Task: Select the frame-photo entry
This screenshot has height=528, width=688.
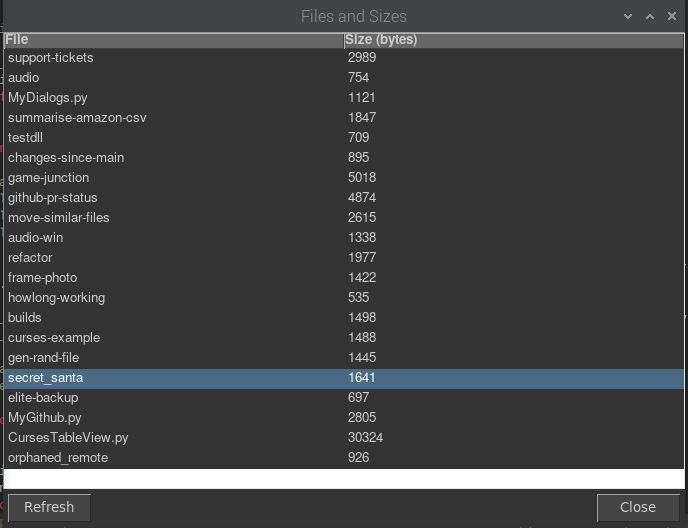Action: coord(344,277)
